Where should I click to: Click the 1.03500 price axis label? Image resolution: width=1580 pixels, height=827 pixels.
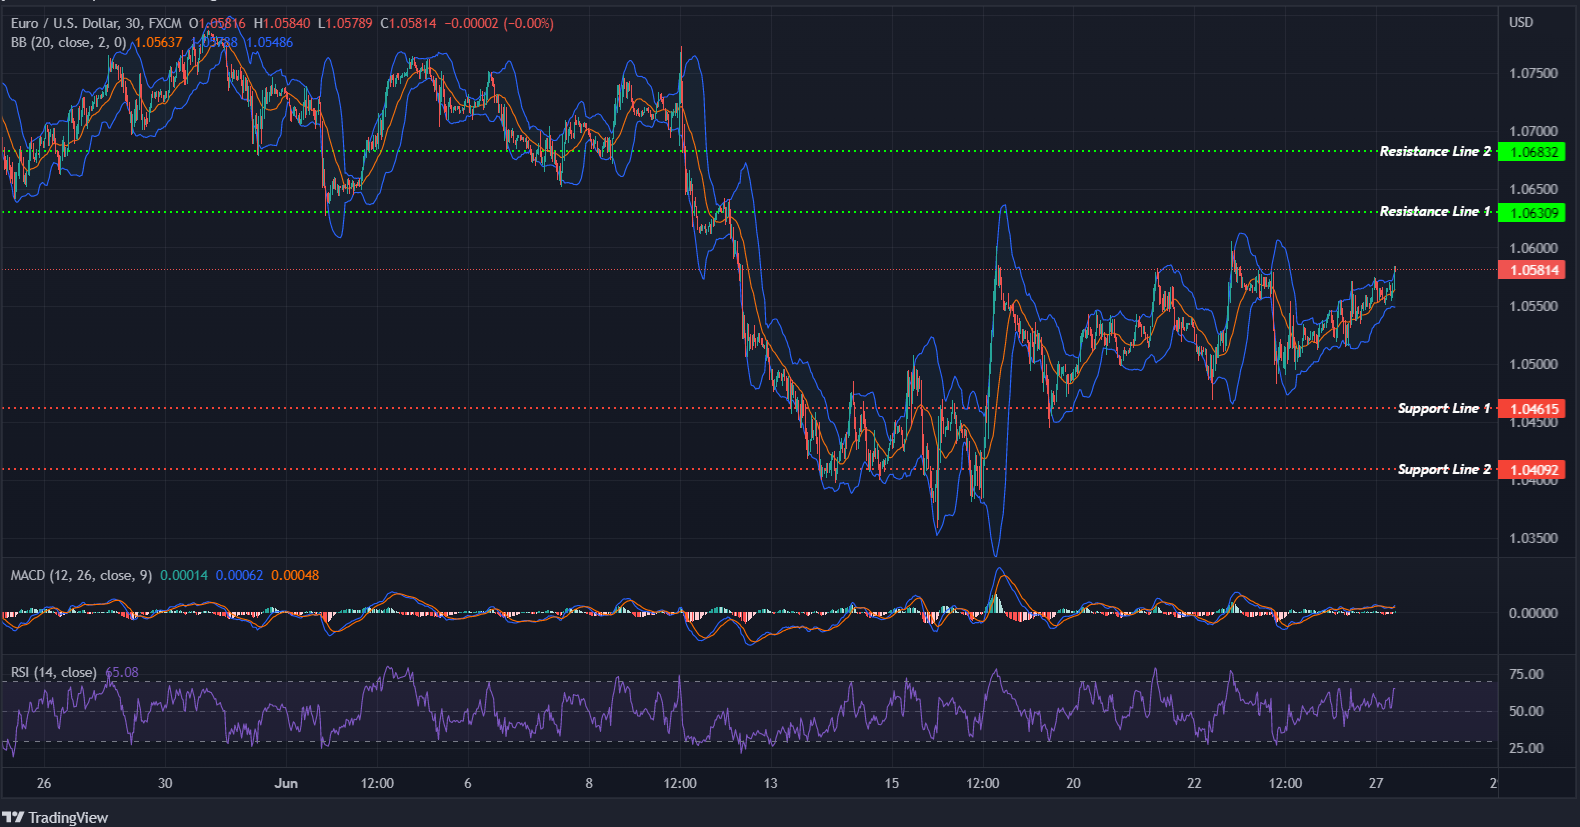(x=1533, y=538)
